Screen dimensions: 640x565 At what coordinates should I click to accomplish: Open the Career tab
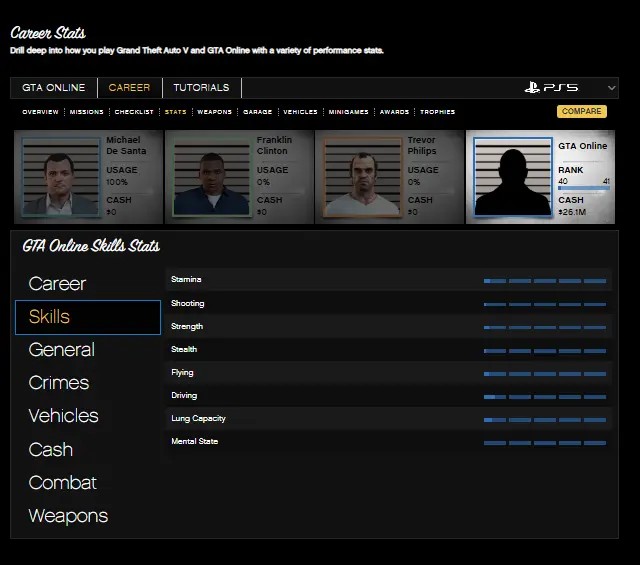129,88
